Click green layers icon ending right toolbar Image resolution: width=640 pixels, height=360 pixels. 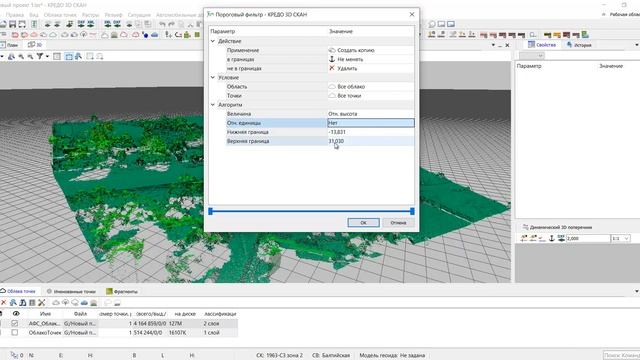pos(585,35)
